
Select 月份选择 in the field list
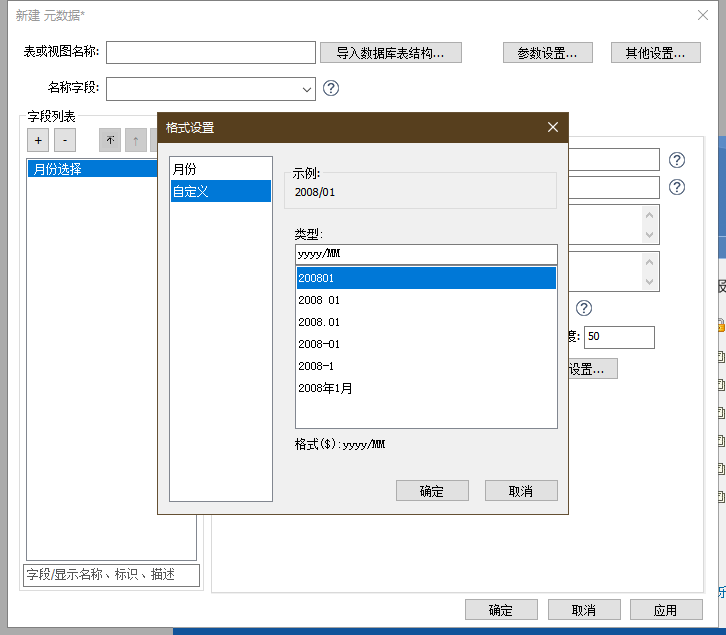[95, 169]
